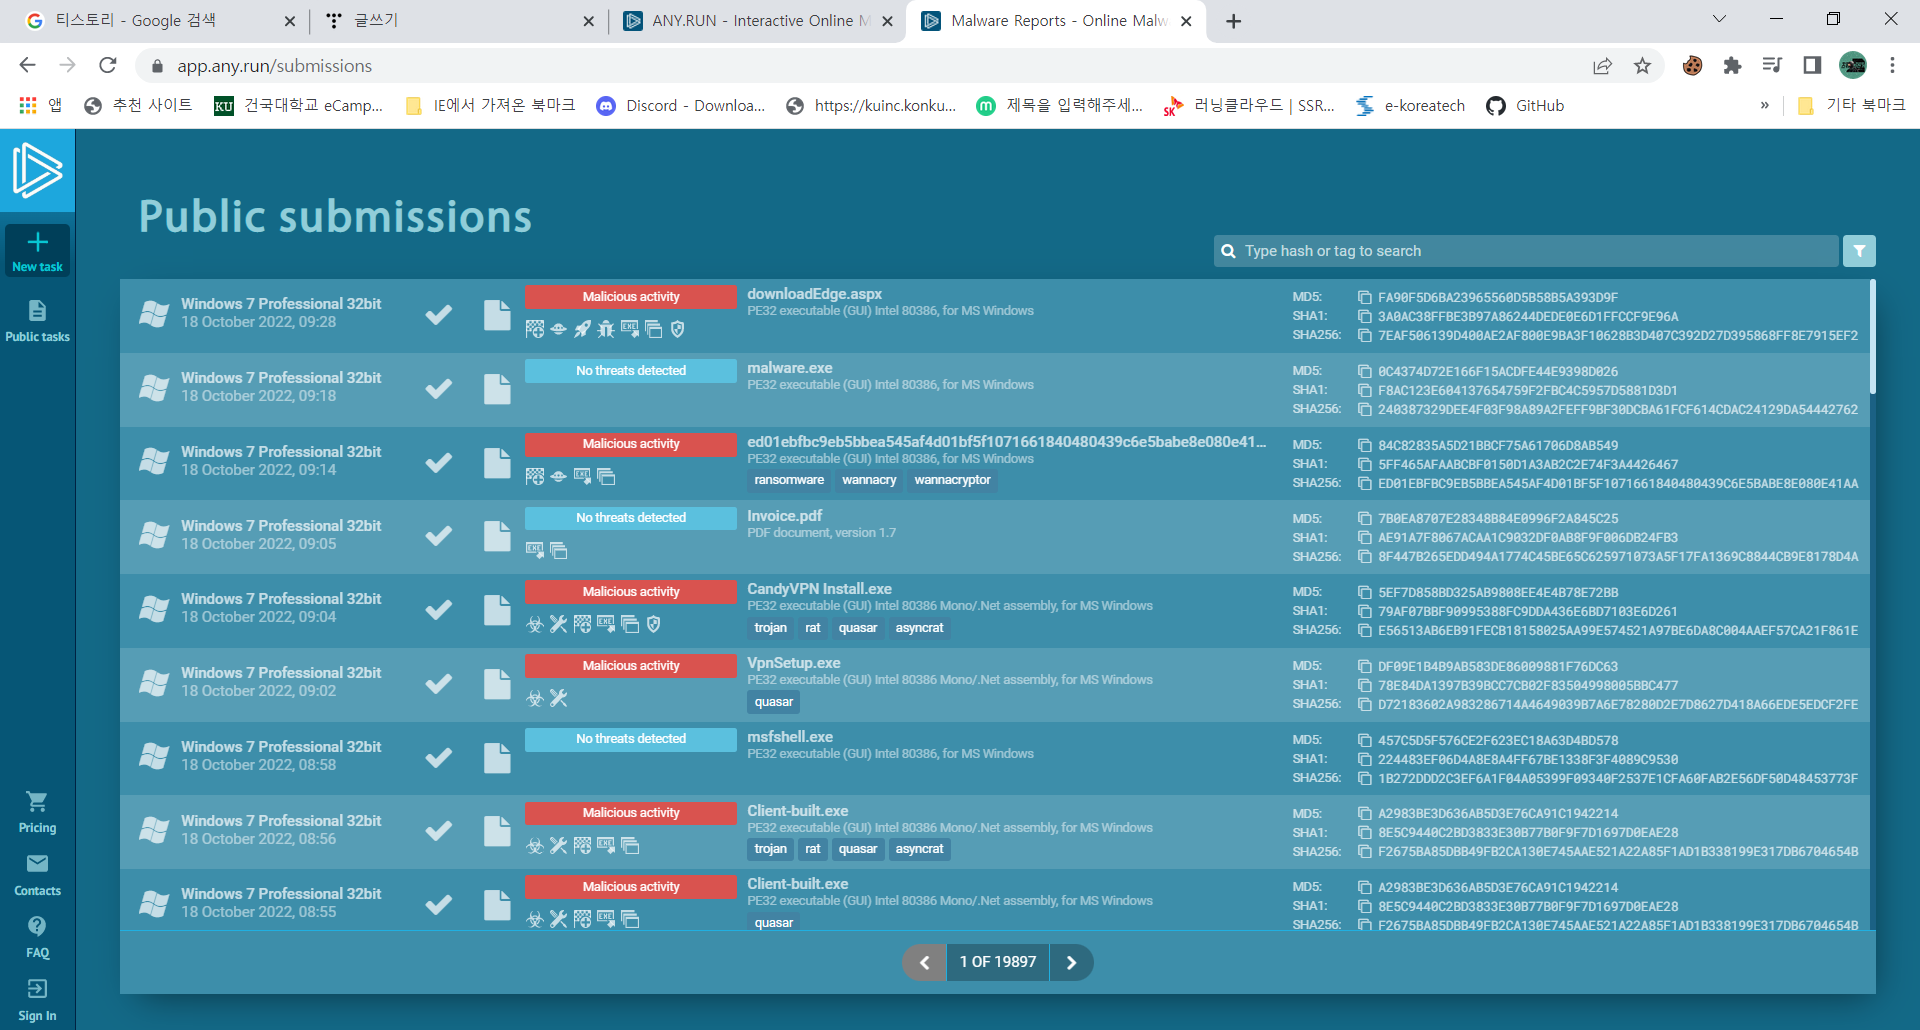Open the FAQ help icon
1920x1030 pixels.
click(x=37, y=926)
